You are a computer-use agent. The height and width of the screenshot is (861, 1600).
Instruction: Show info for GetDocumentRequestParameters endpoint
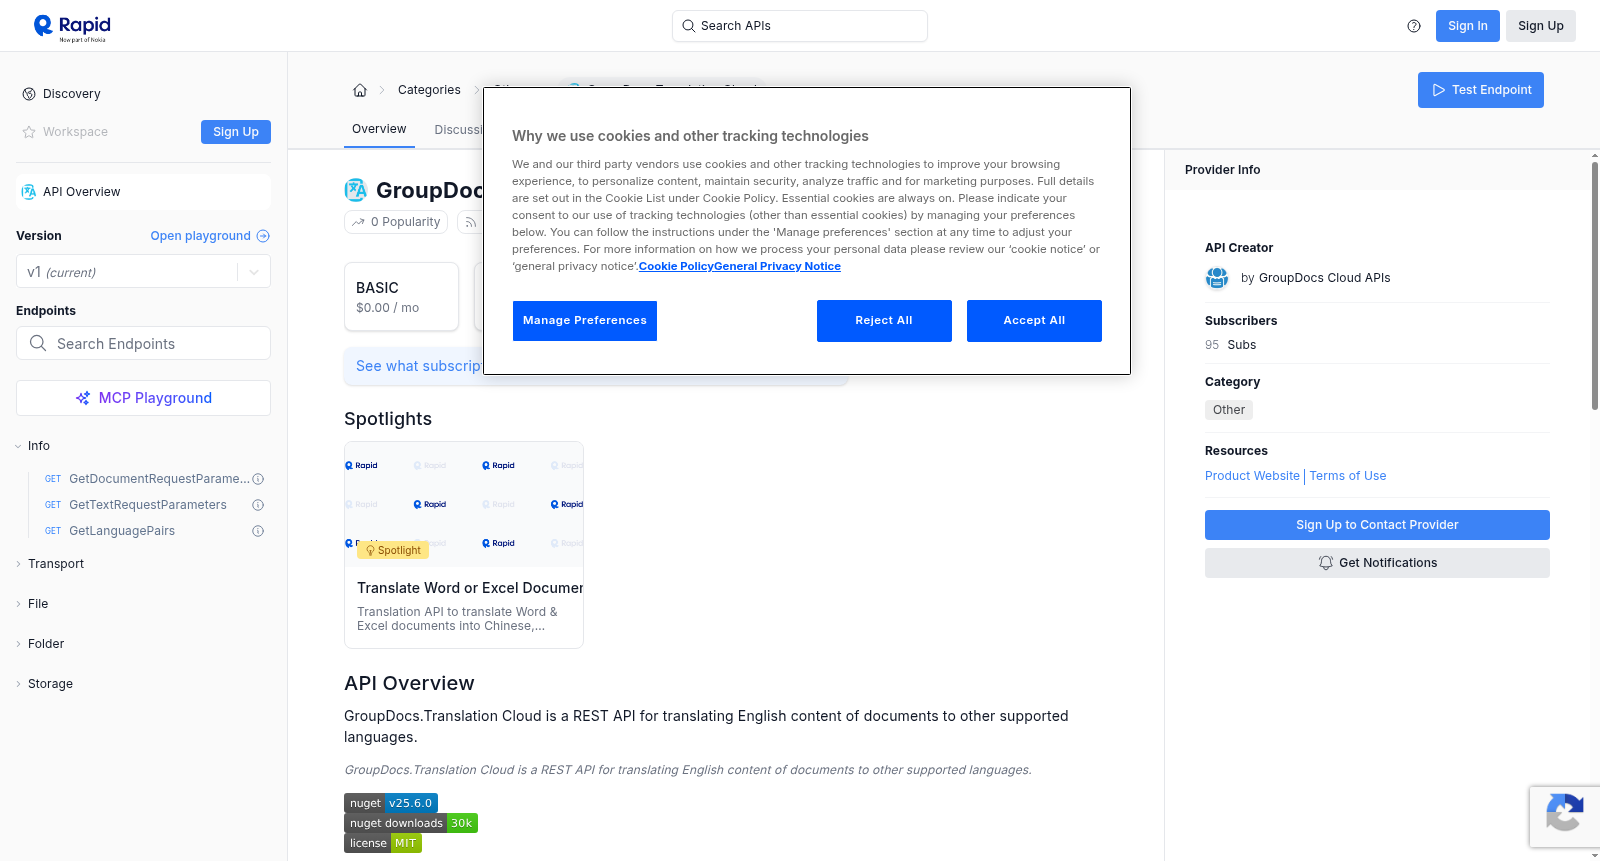coord(258,479)
